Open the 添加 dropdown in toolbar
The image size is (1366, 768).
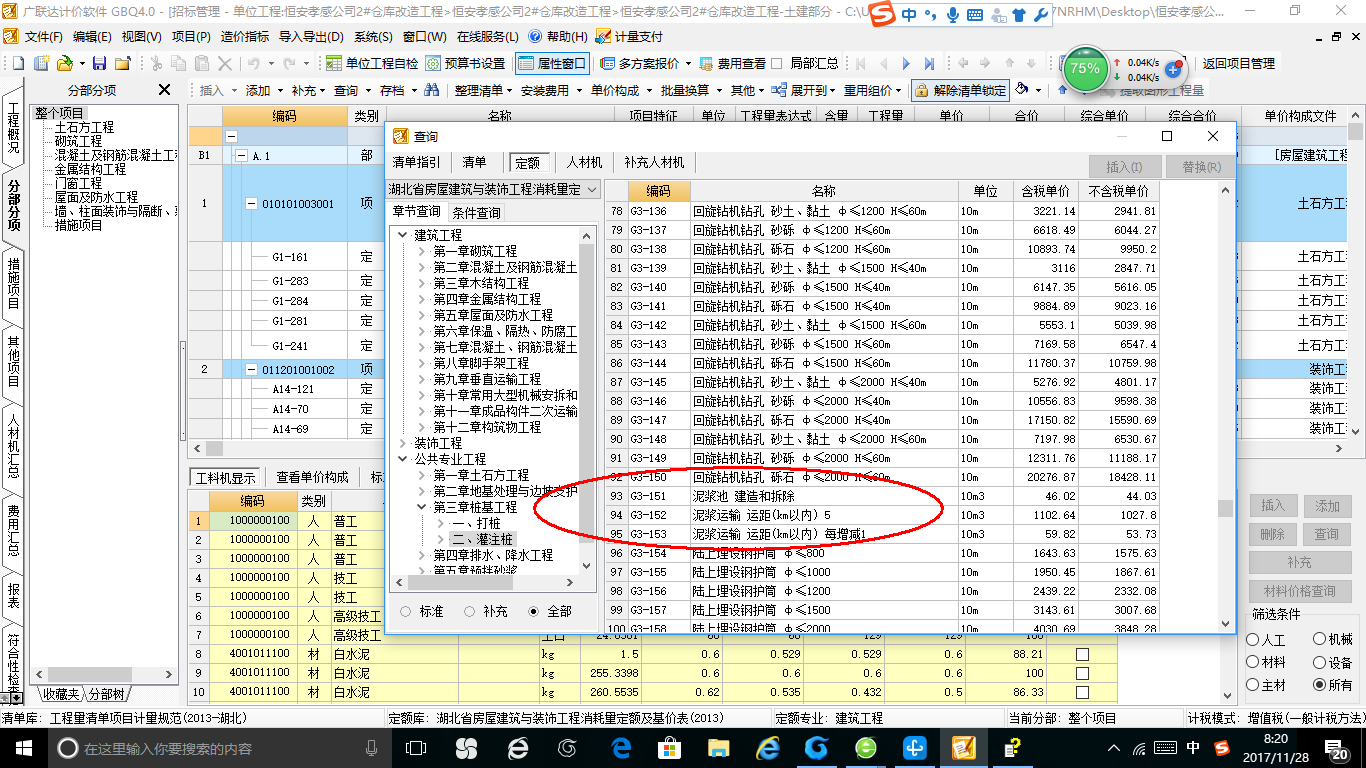pos(263,90)
